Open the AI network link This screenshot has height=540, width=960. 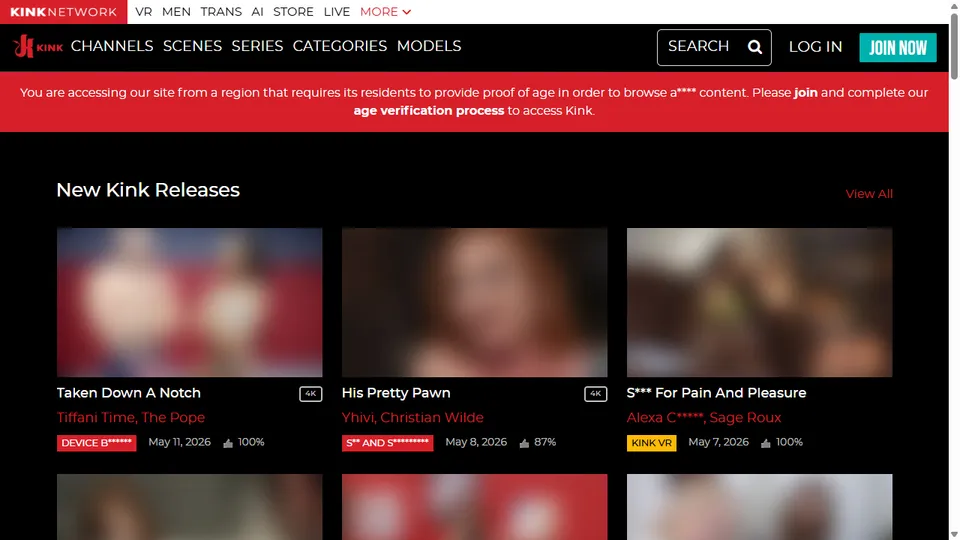point(257,12)
